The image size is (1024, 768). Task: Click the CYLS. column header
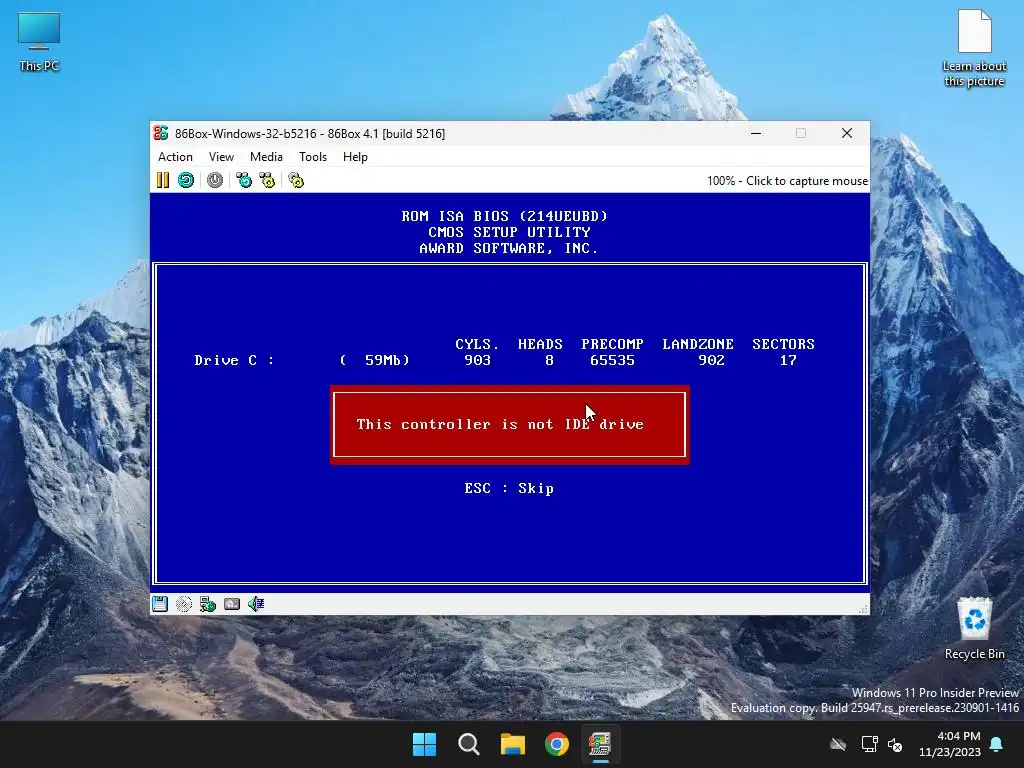pos(477,344)
